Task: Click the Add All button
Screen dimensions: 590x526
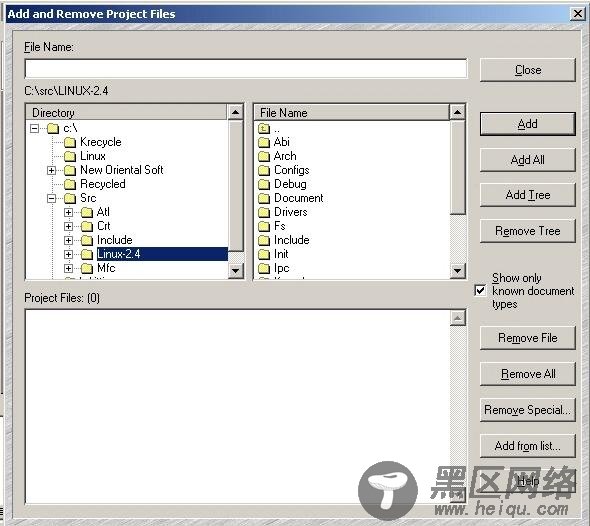Action: point(528,160)
